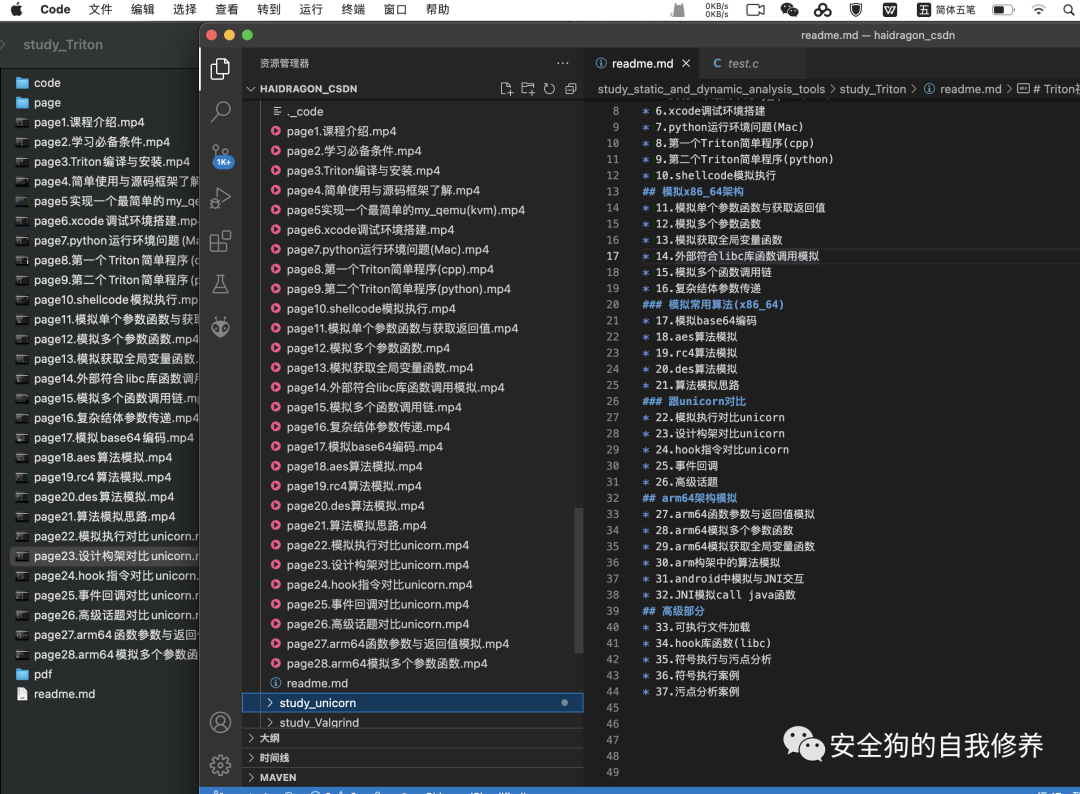The width and height of the screenshot is (1080, 794).
Task: Click the camera icon in menu bar
Action: tap(756, 10)
